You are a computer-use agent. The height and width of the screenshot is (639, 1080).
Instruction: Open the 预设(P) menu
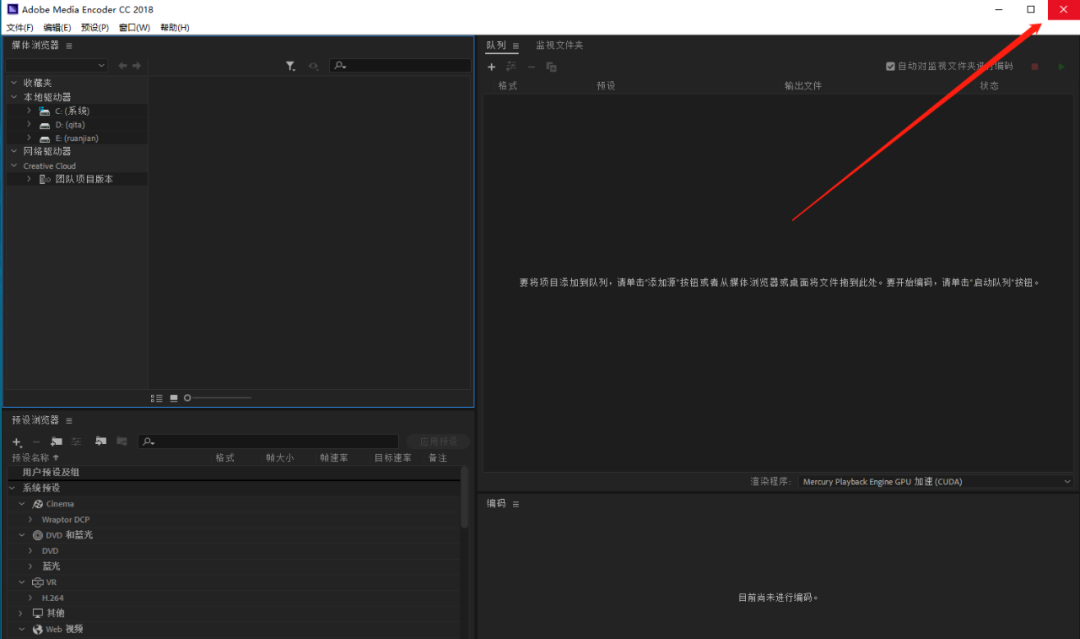click(95, 28)
